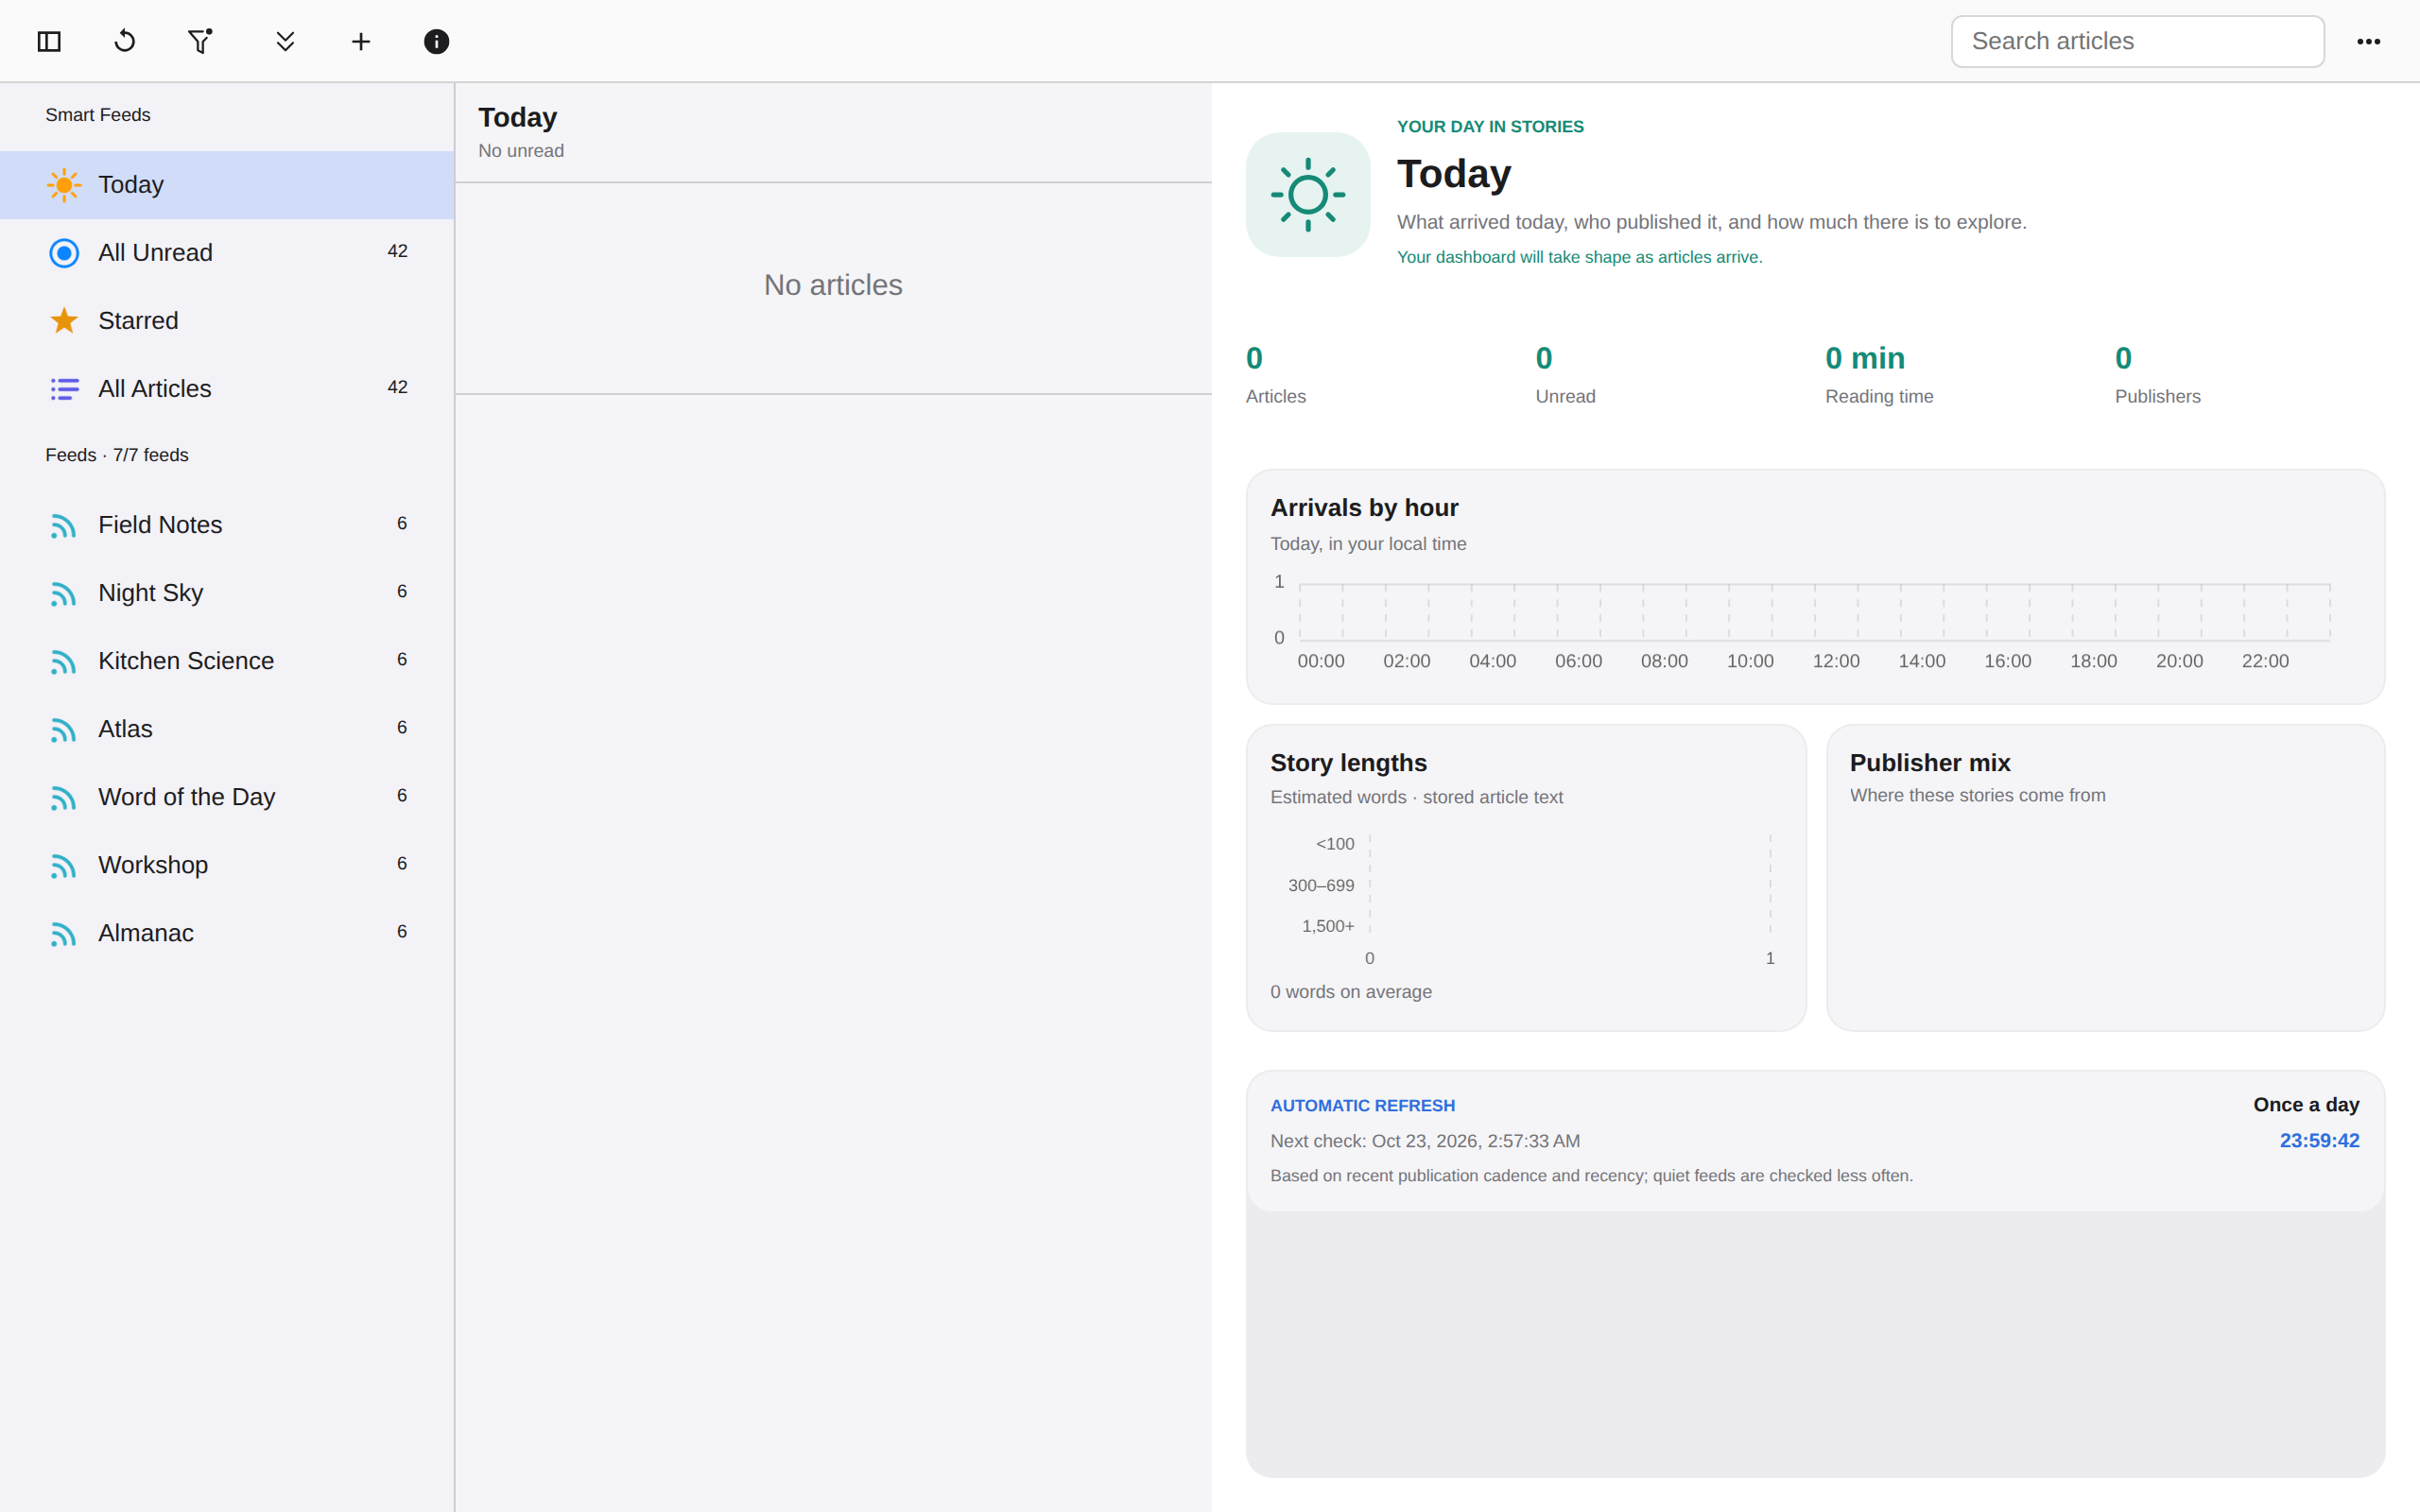Screen dimensions: 2420x1512
Task: Click the Publisher mix card title
Action: (1929, 763)
